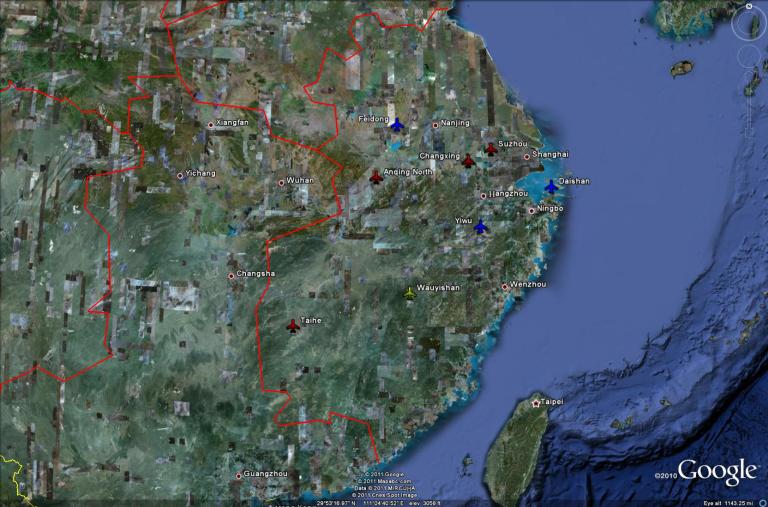768x507 pixels.
Task: Select the red Suzhou airplane placemark
Action: [490, 149]
